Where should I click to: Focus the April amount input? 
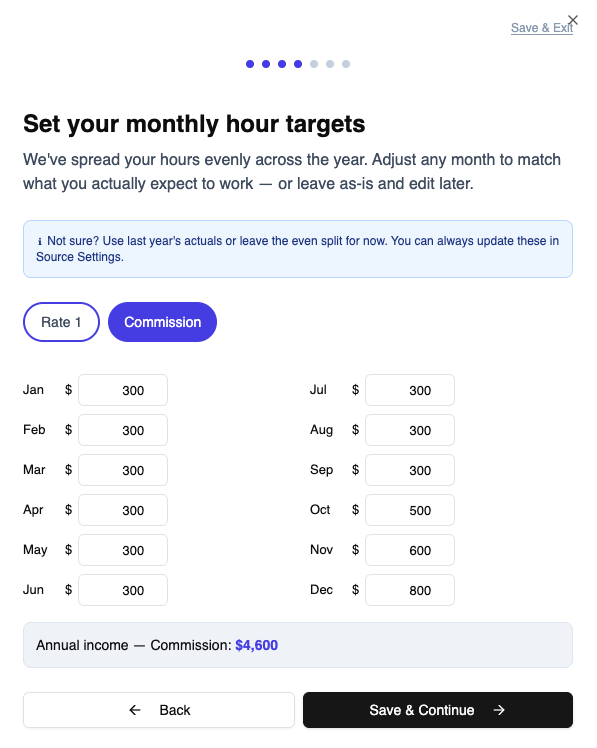click(x=123, y=510)
